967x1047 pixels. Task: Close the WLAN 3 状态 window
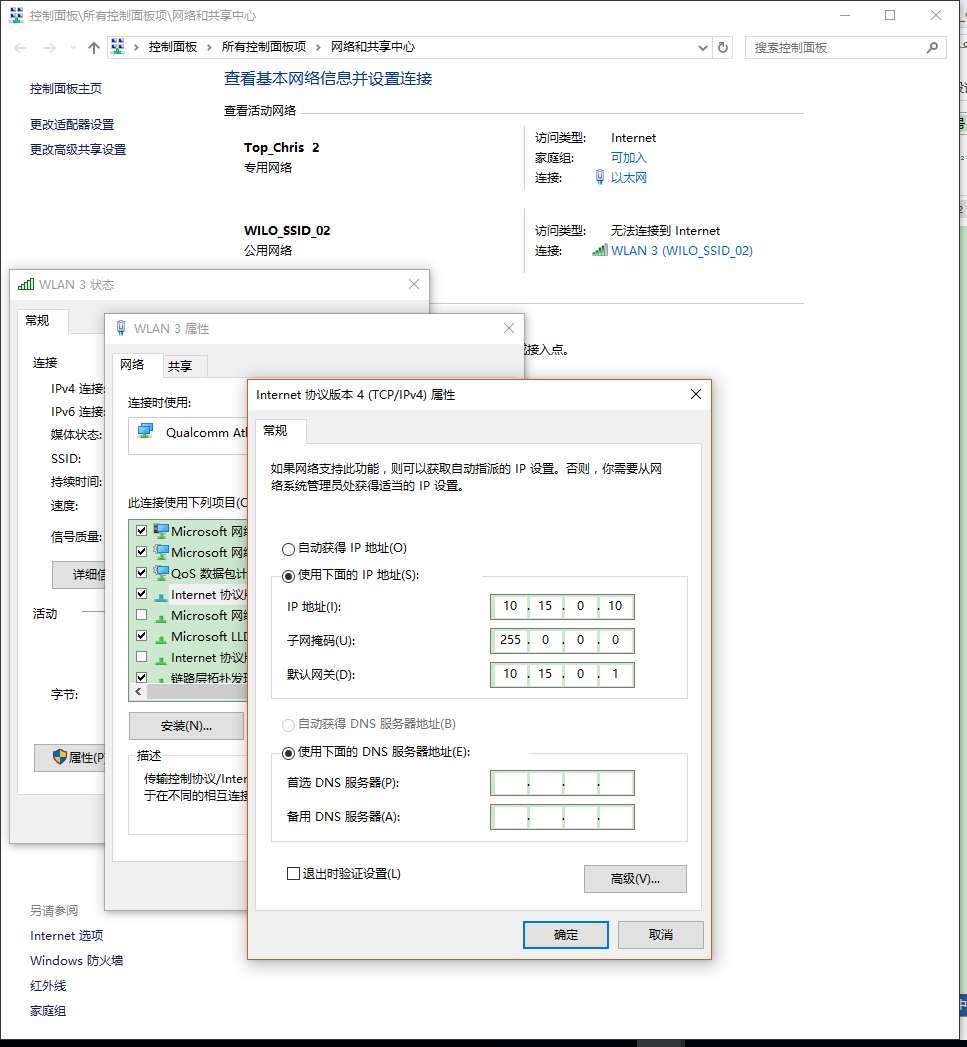pyautogui.click(x=414, y=284)
